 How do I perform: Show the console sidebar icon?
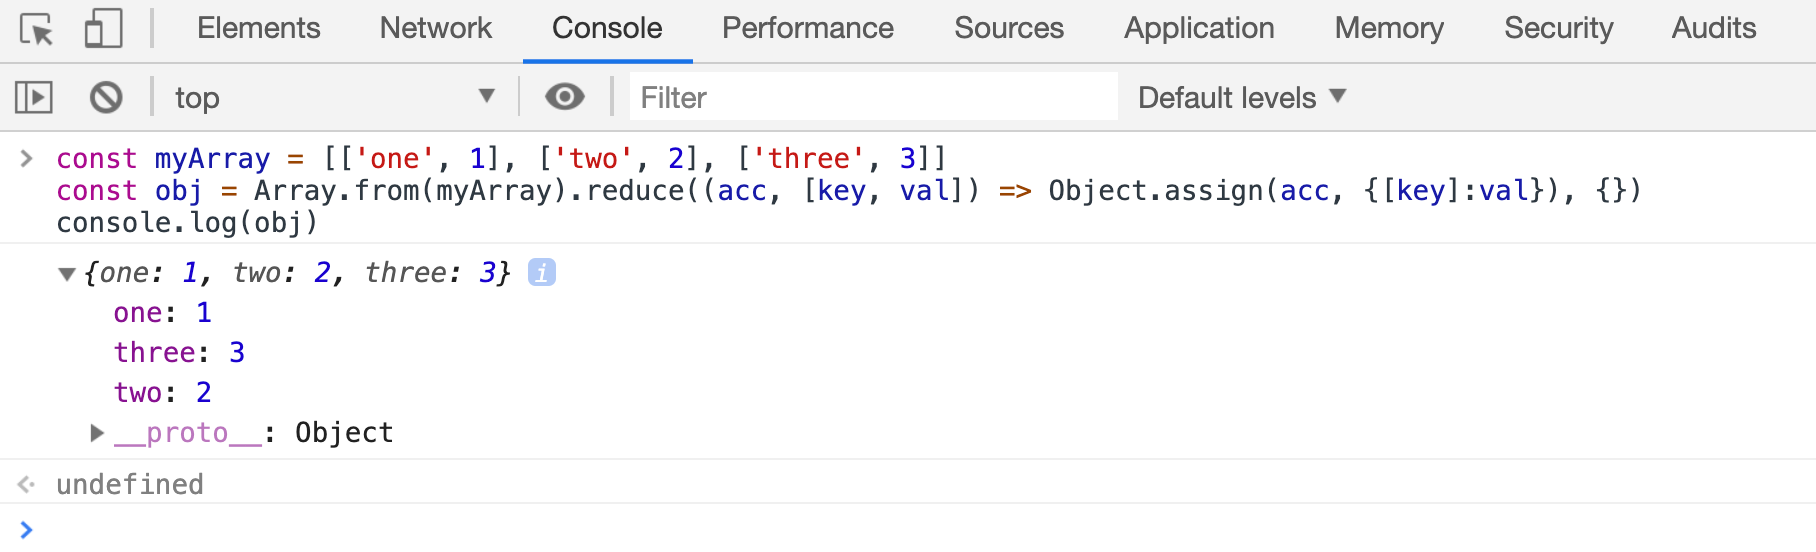pyautogui.click(x=34, y=97)
